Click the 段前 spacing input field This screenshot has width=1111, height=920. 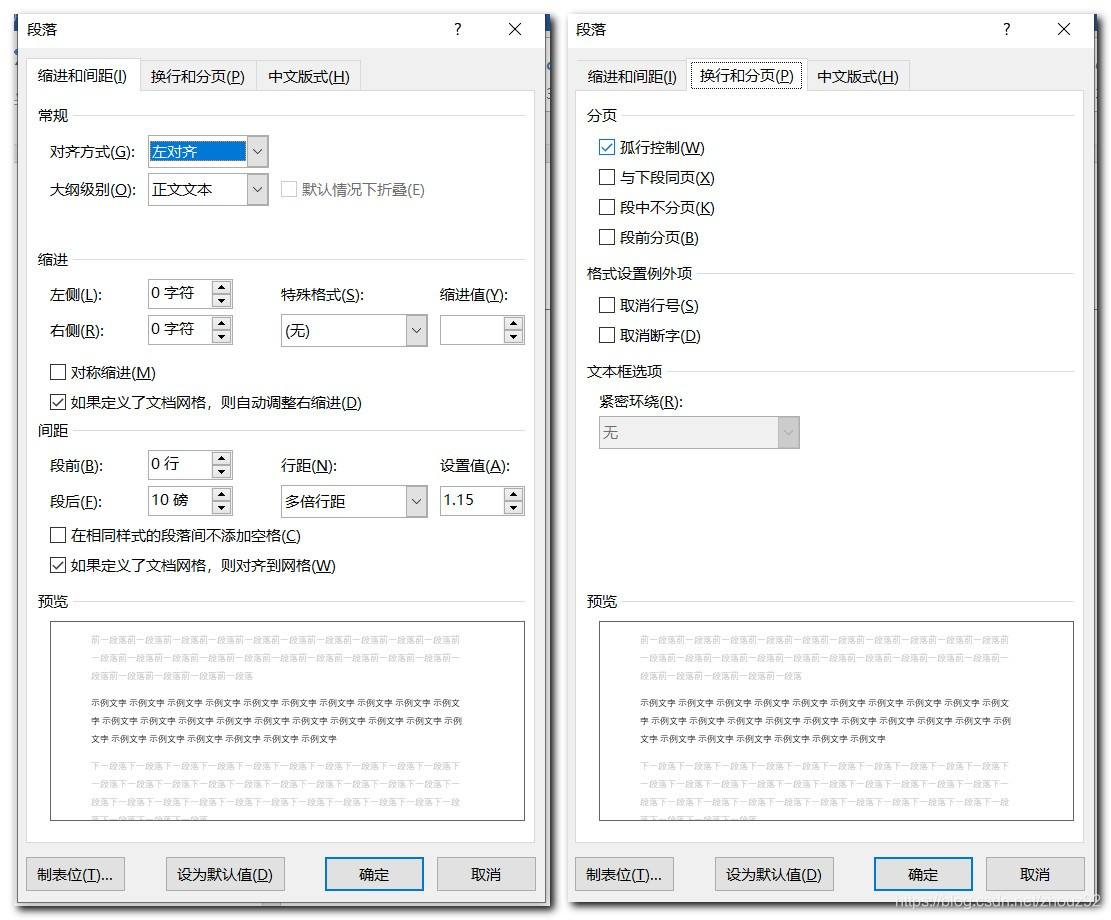[x=180, y=464]
